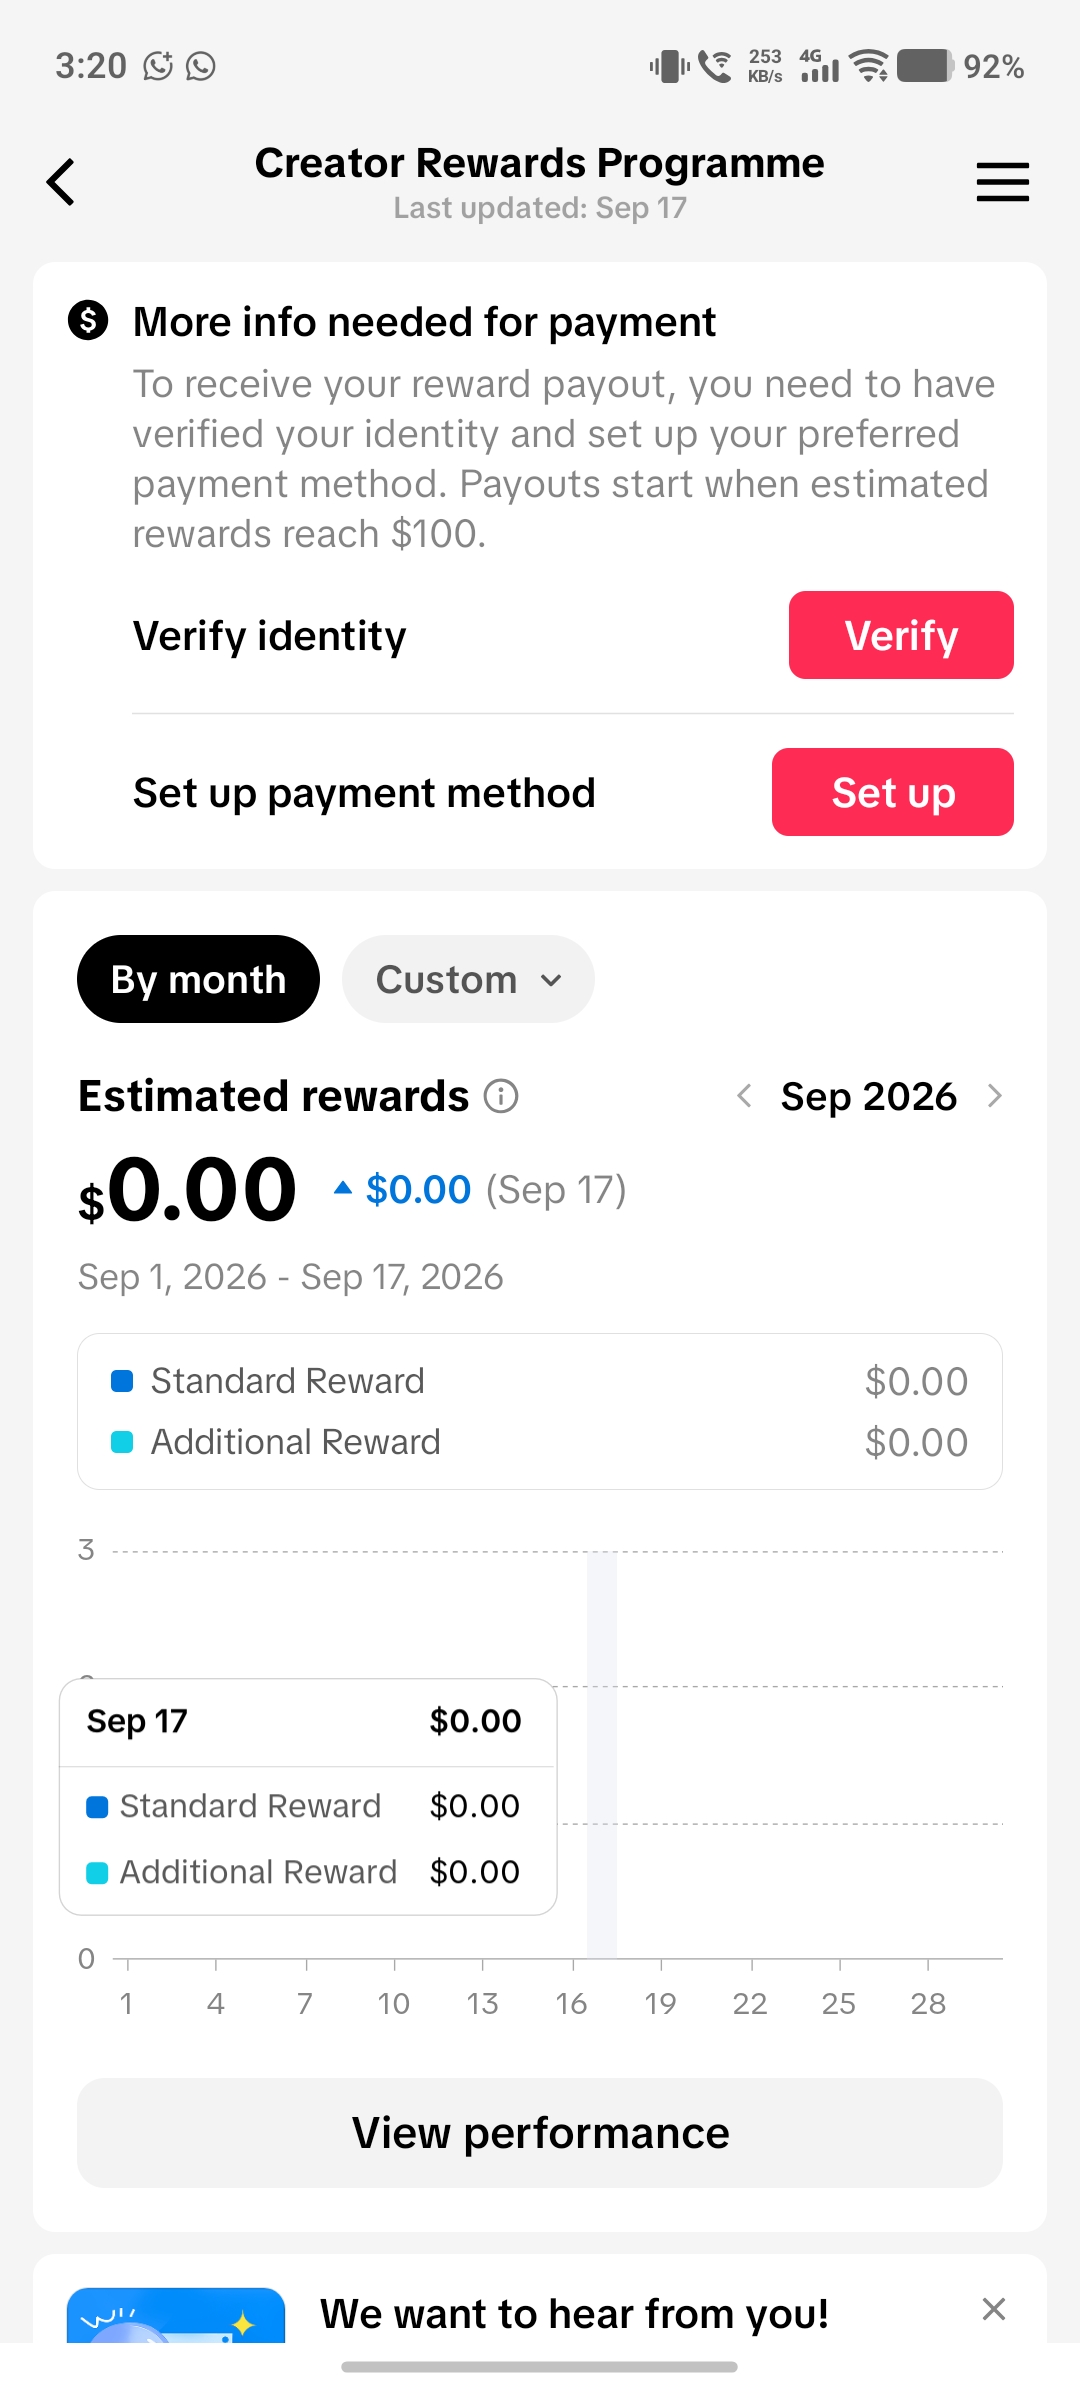Tap the feedback banner illustration thumbnail
The height and width of the screenshot is (2392, 1080).
pos(176,2315)
